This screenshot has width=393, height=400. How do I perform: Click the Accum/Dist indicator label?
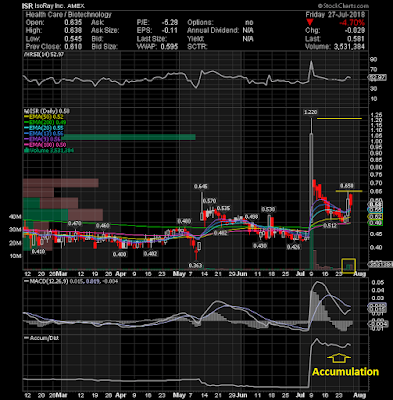[42, 338]
